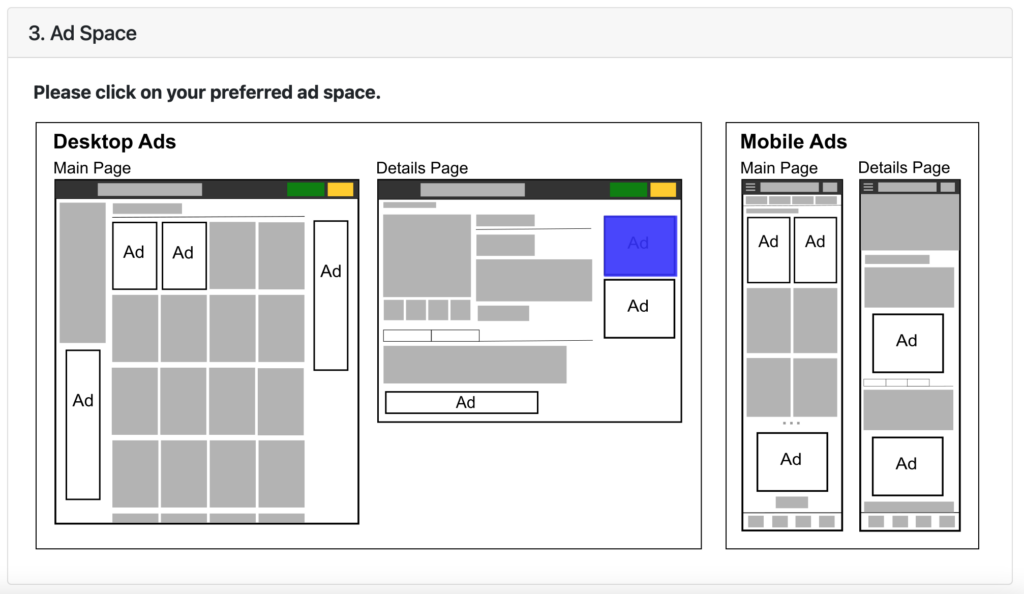This screenshot has height=594, width=1024.
Task: Choose tall left sidebar Ad on Desktop Main Page
Action: [x=83, y=425]
